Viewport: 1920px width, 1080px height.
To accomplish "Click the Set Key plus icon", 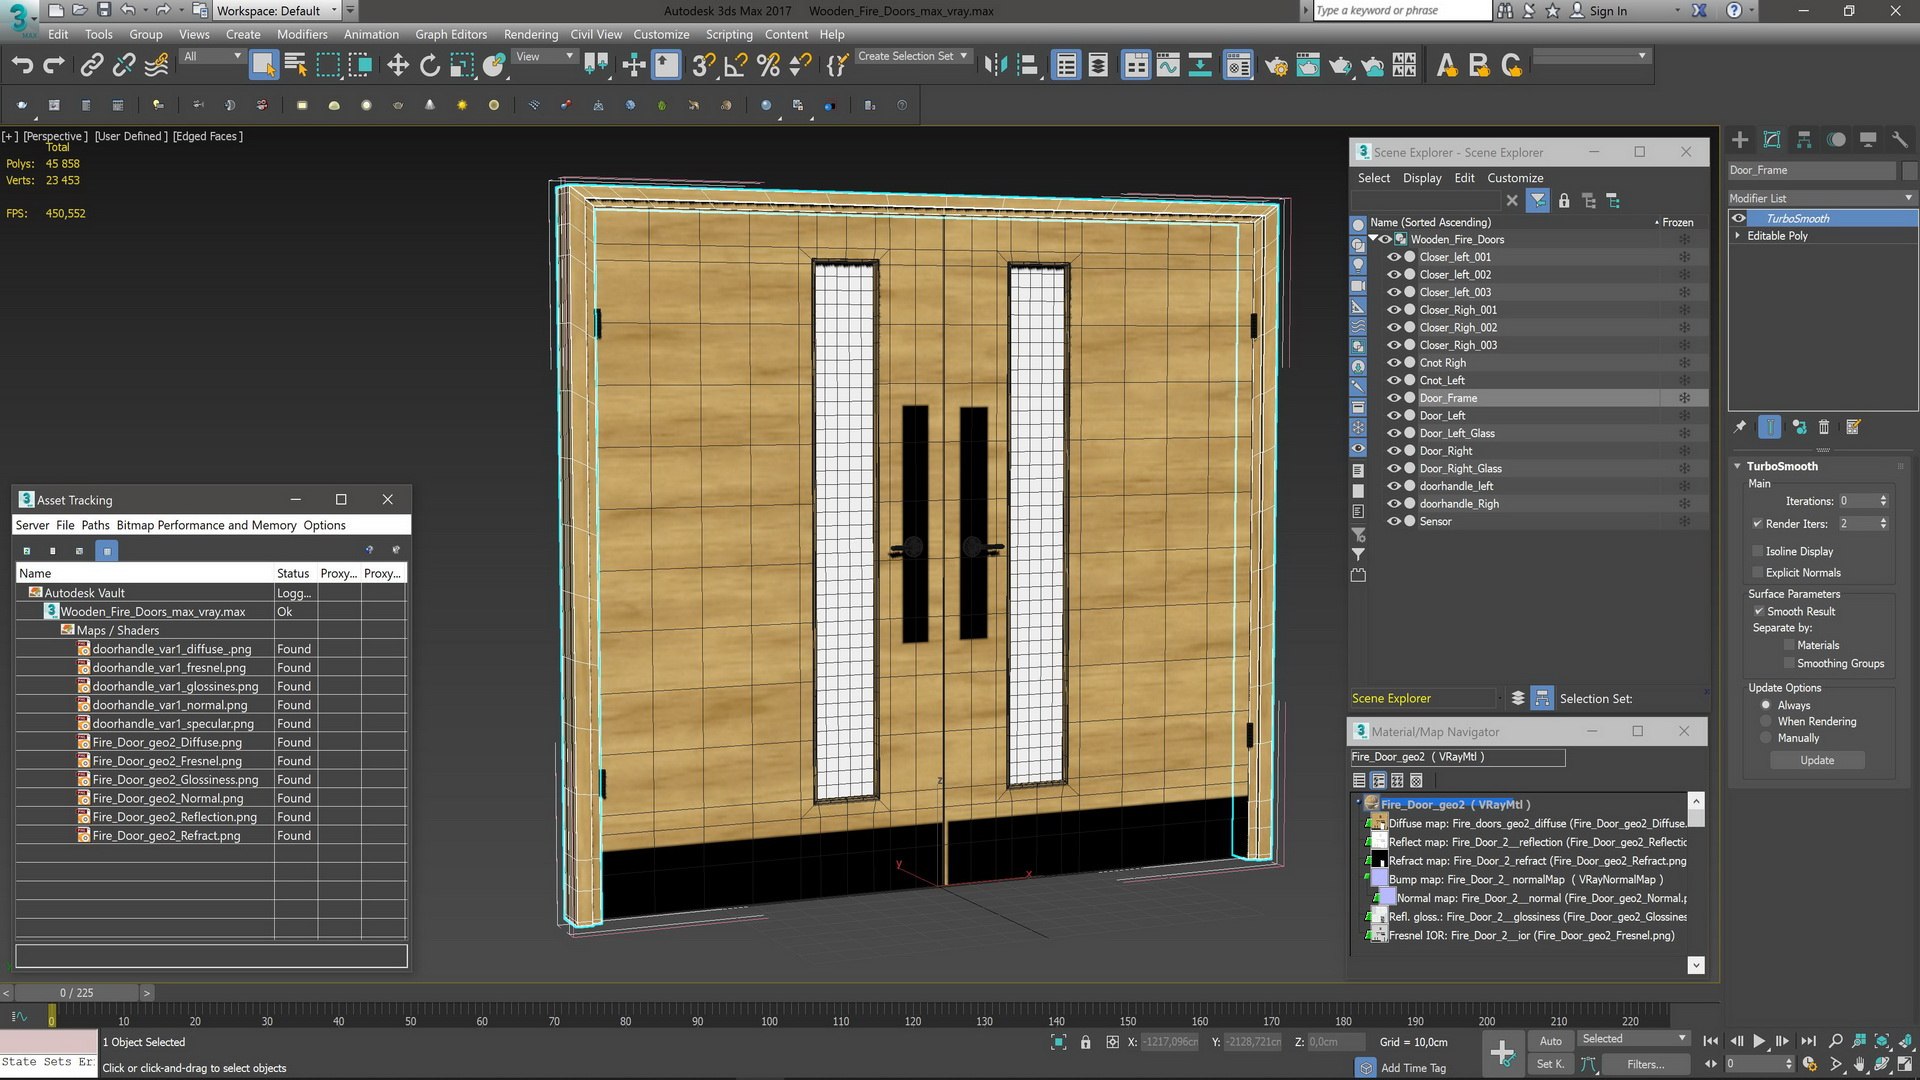I will [x=1502, y=1052].
